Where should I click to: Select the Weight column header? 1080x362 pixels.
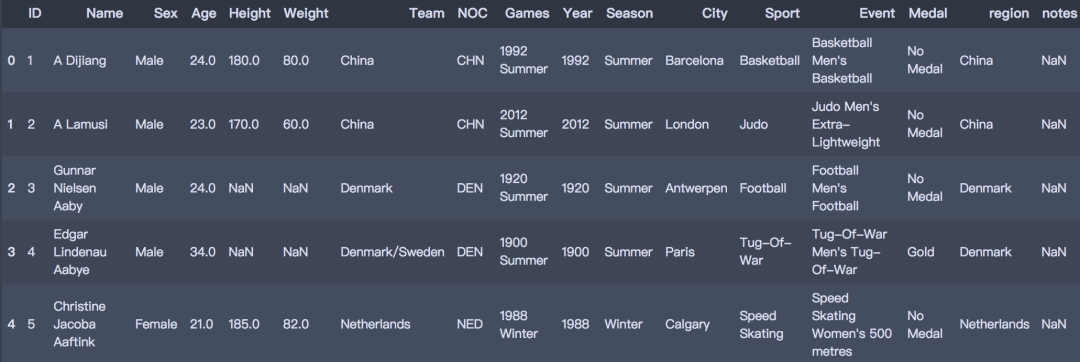tap(306, 13)
